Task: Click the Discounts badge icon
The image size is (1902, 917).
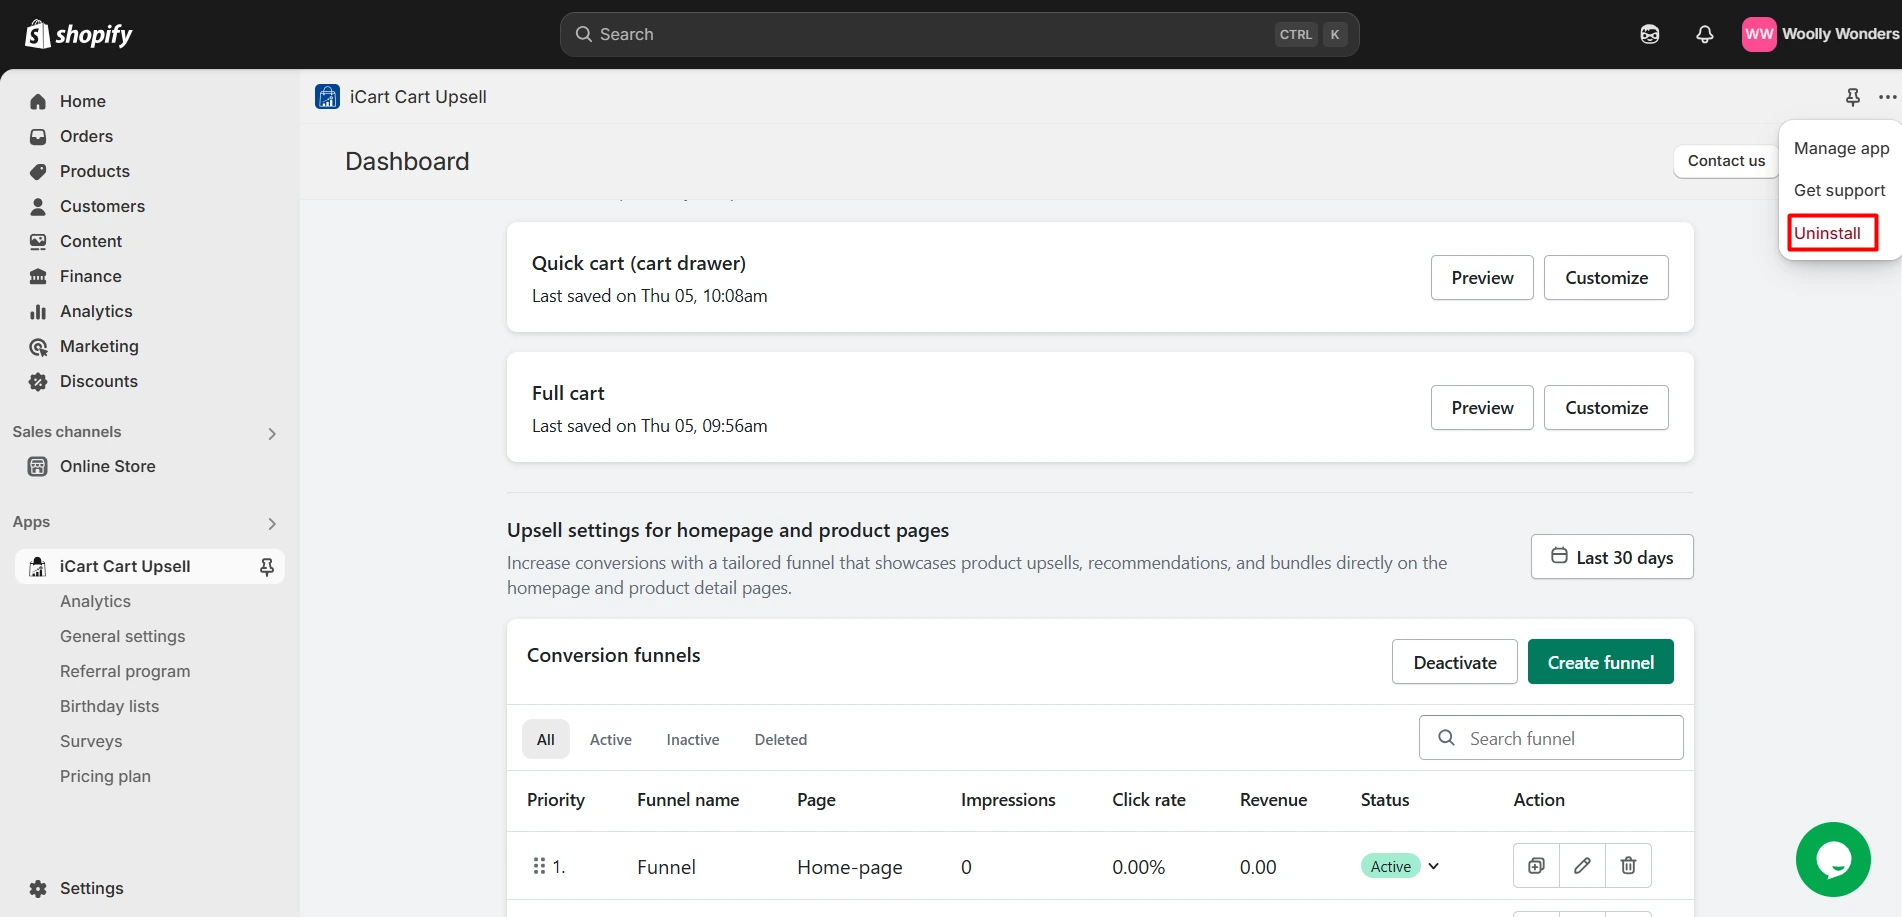Action: (x=38, y=381)
